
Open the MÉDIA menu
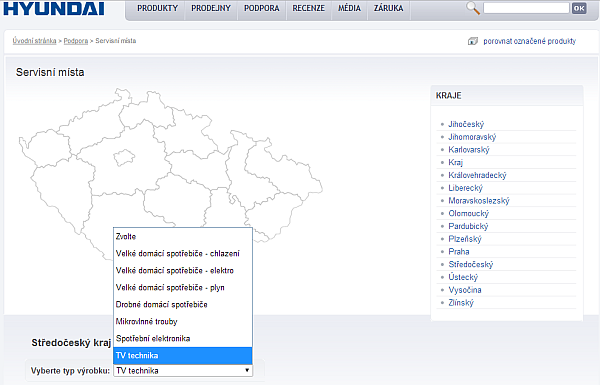pos(349,8)
